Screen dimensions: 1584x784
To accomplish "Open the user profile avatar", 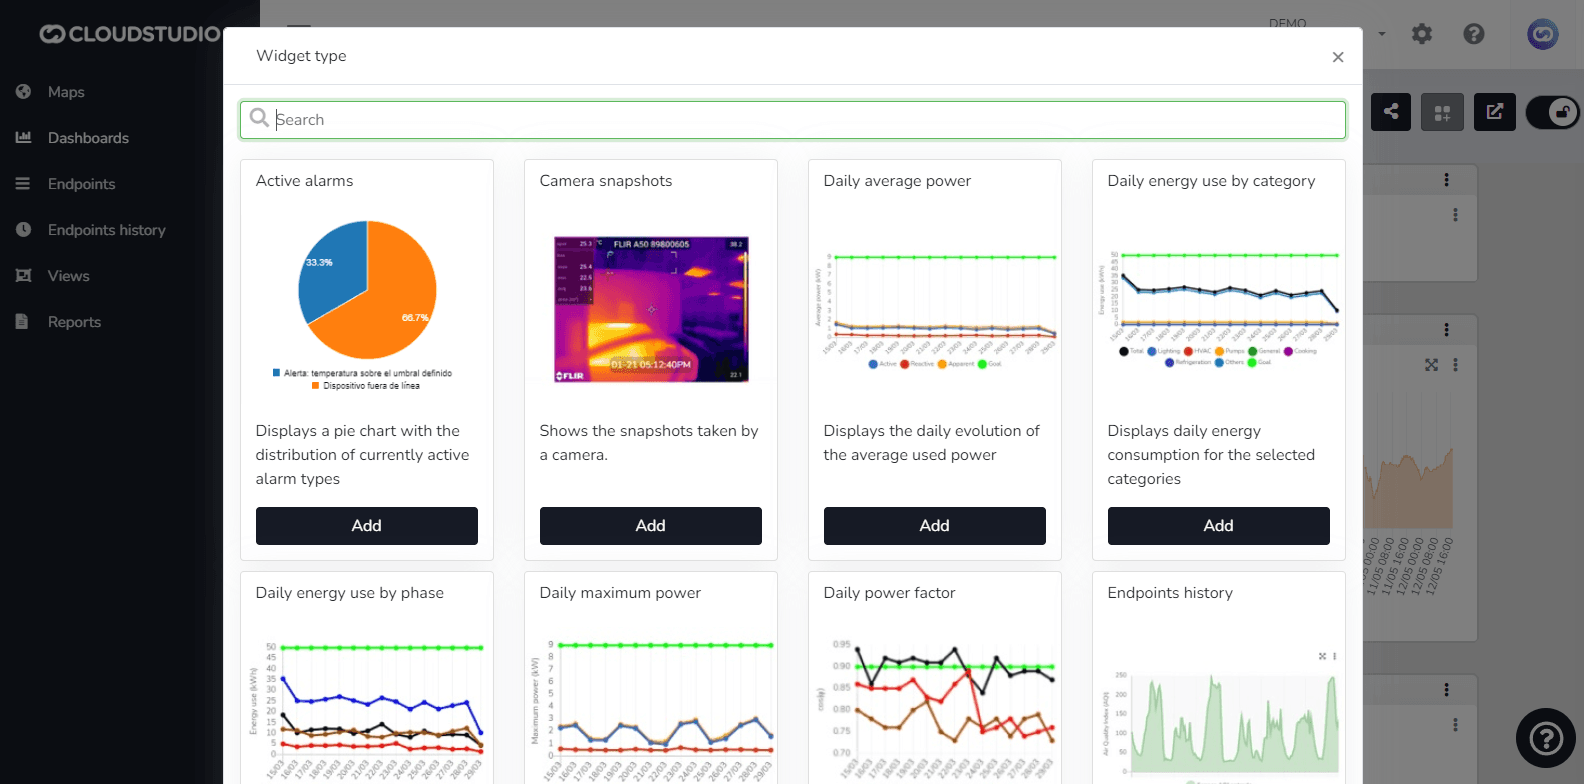I will pos(1542,34).
